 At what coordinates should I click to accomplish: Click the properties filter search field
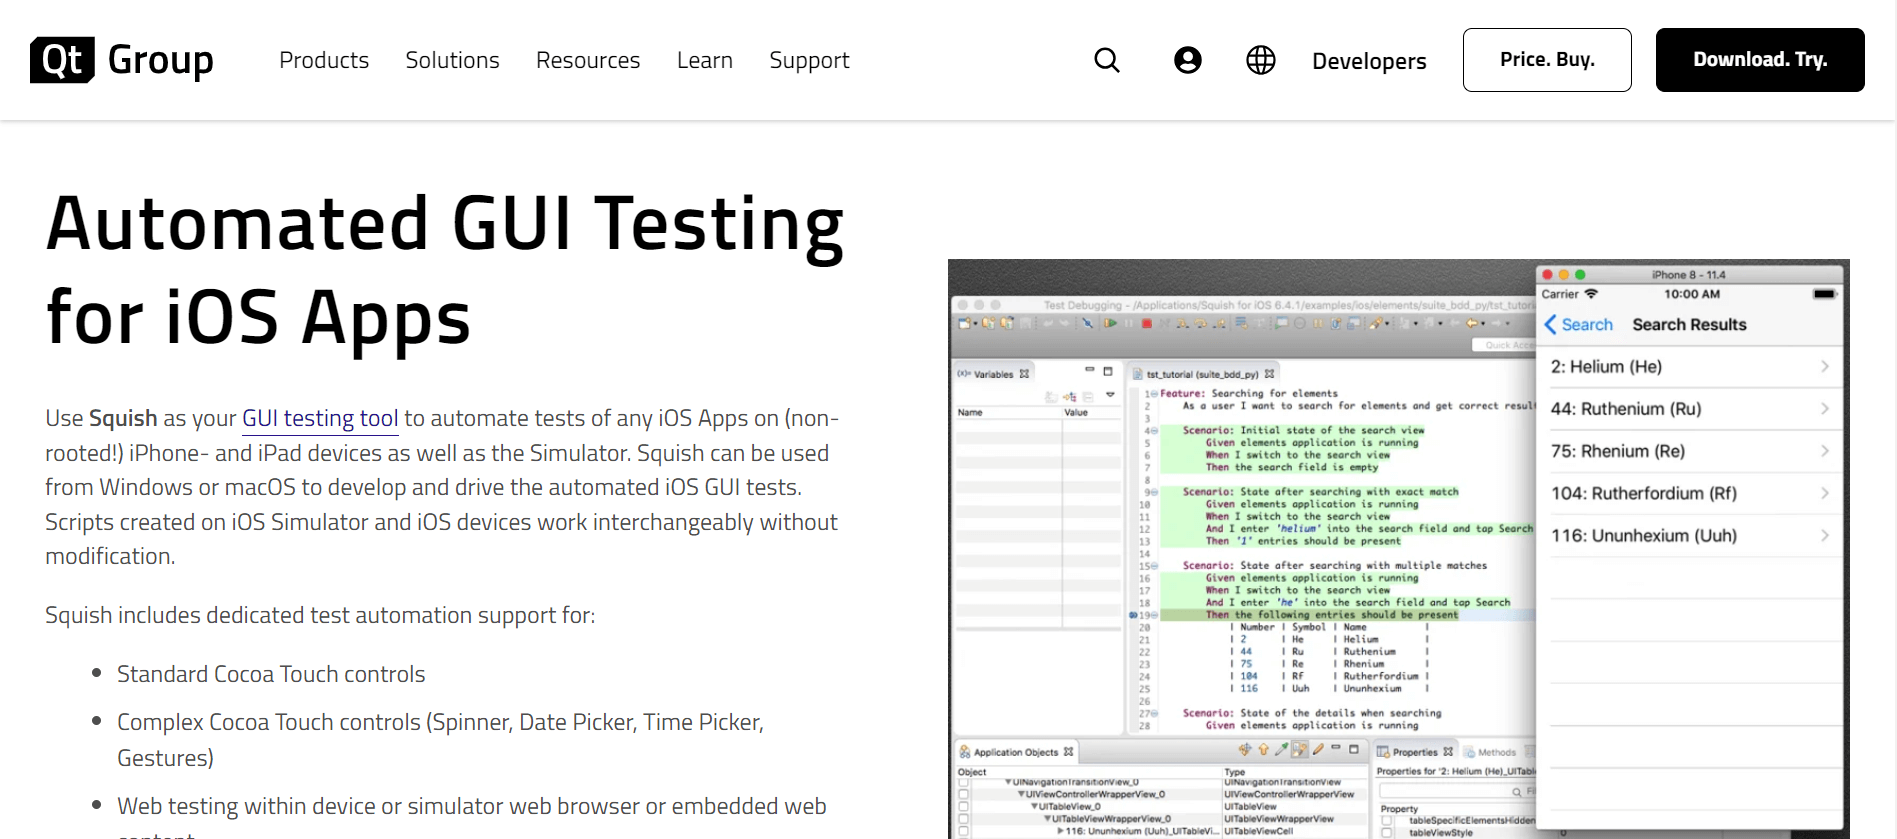coord(1450,791)
